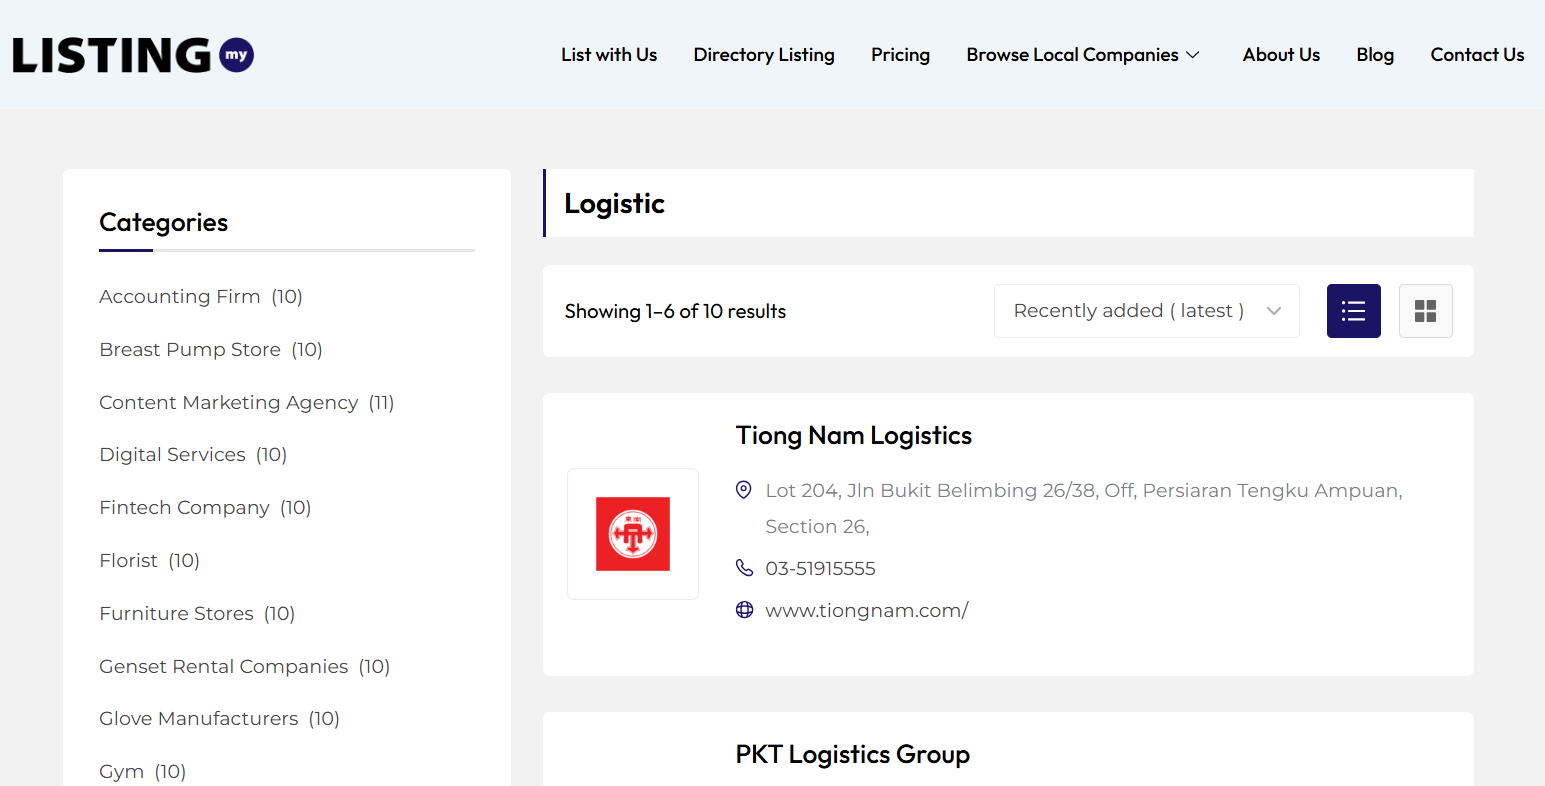Open the PKT Logistics Group listing title
The image size is (1545, 786).
(853, 755)
